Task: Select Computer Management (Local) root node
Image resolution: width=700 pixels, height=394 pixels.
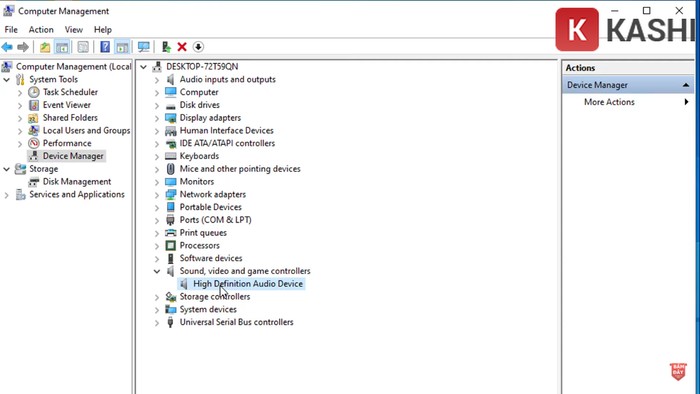Action: click(x=74, y=66)
